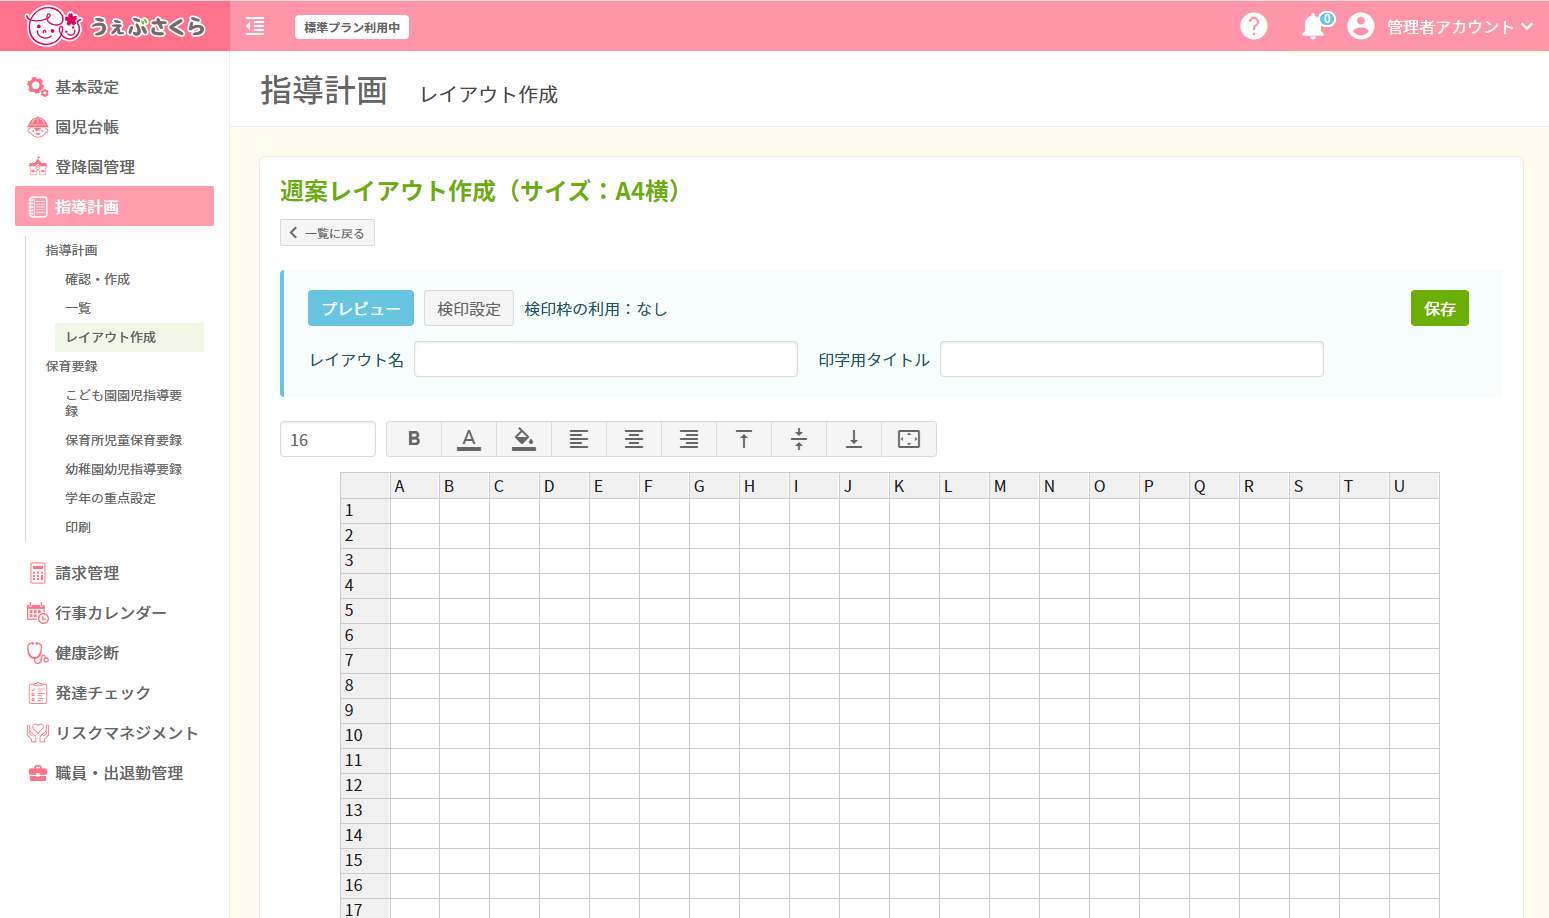
Task: Open 保育所児童保育要録 submenu item
Action: [124, 440]
